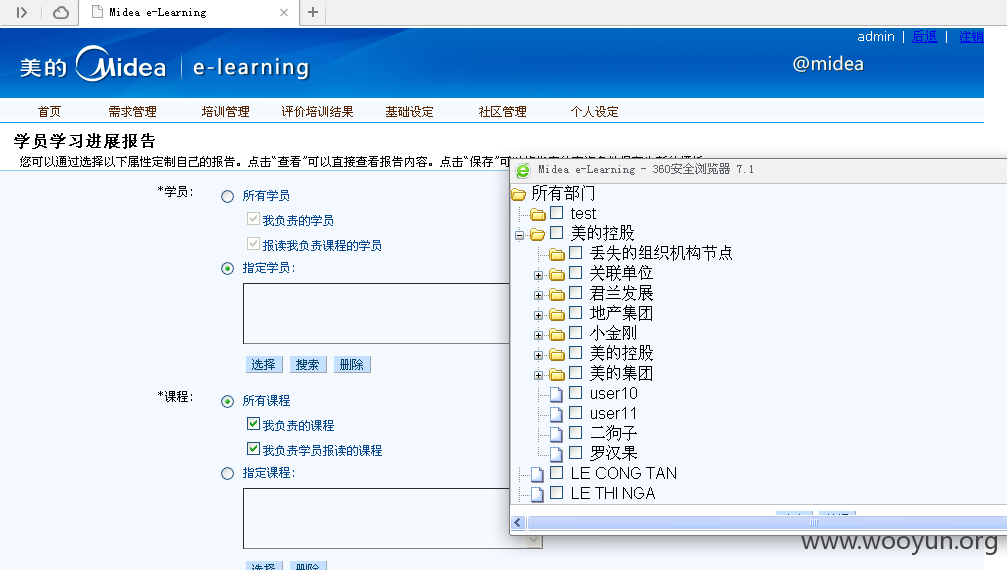Expand the 小金刚 tree node
This screenshot has height=570, width=1007.
coord(538,335)
